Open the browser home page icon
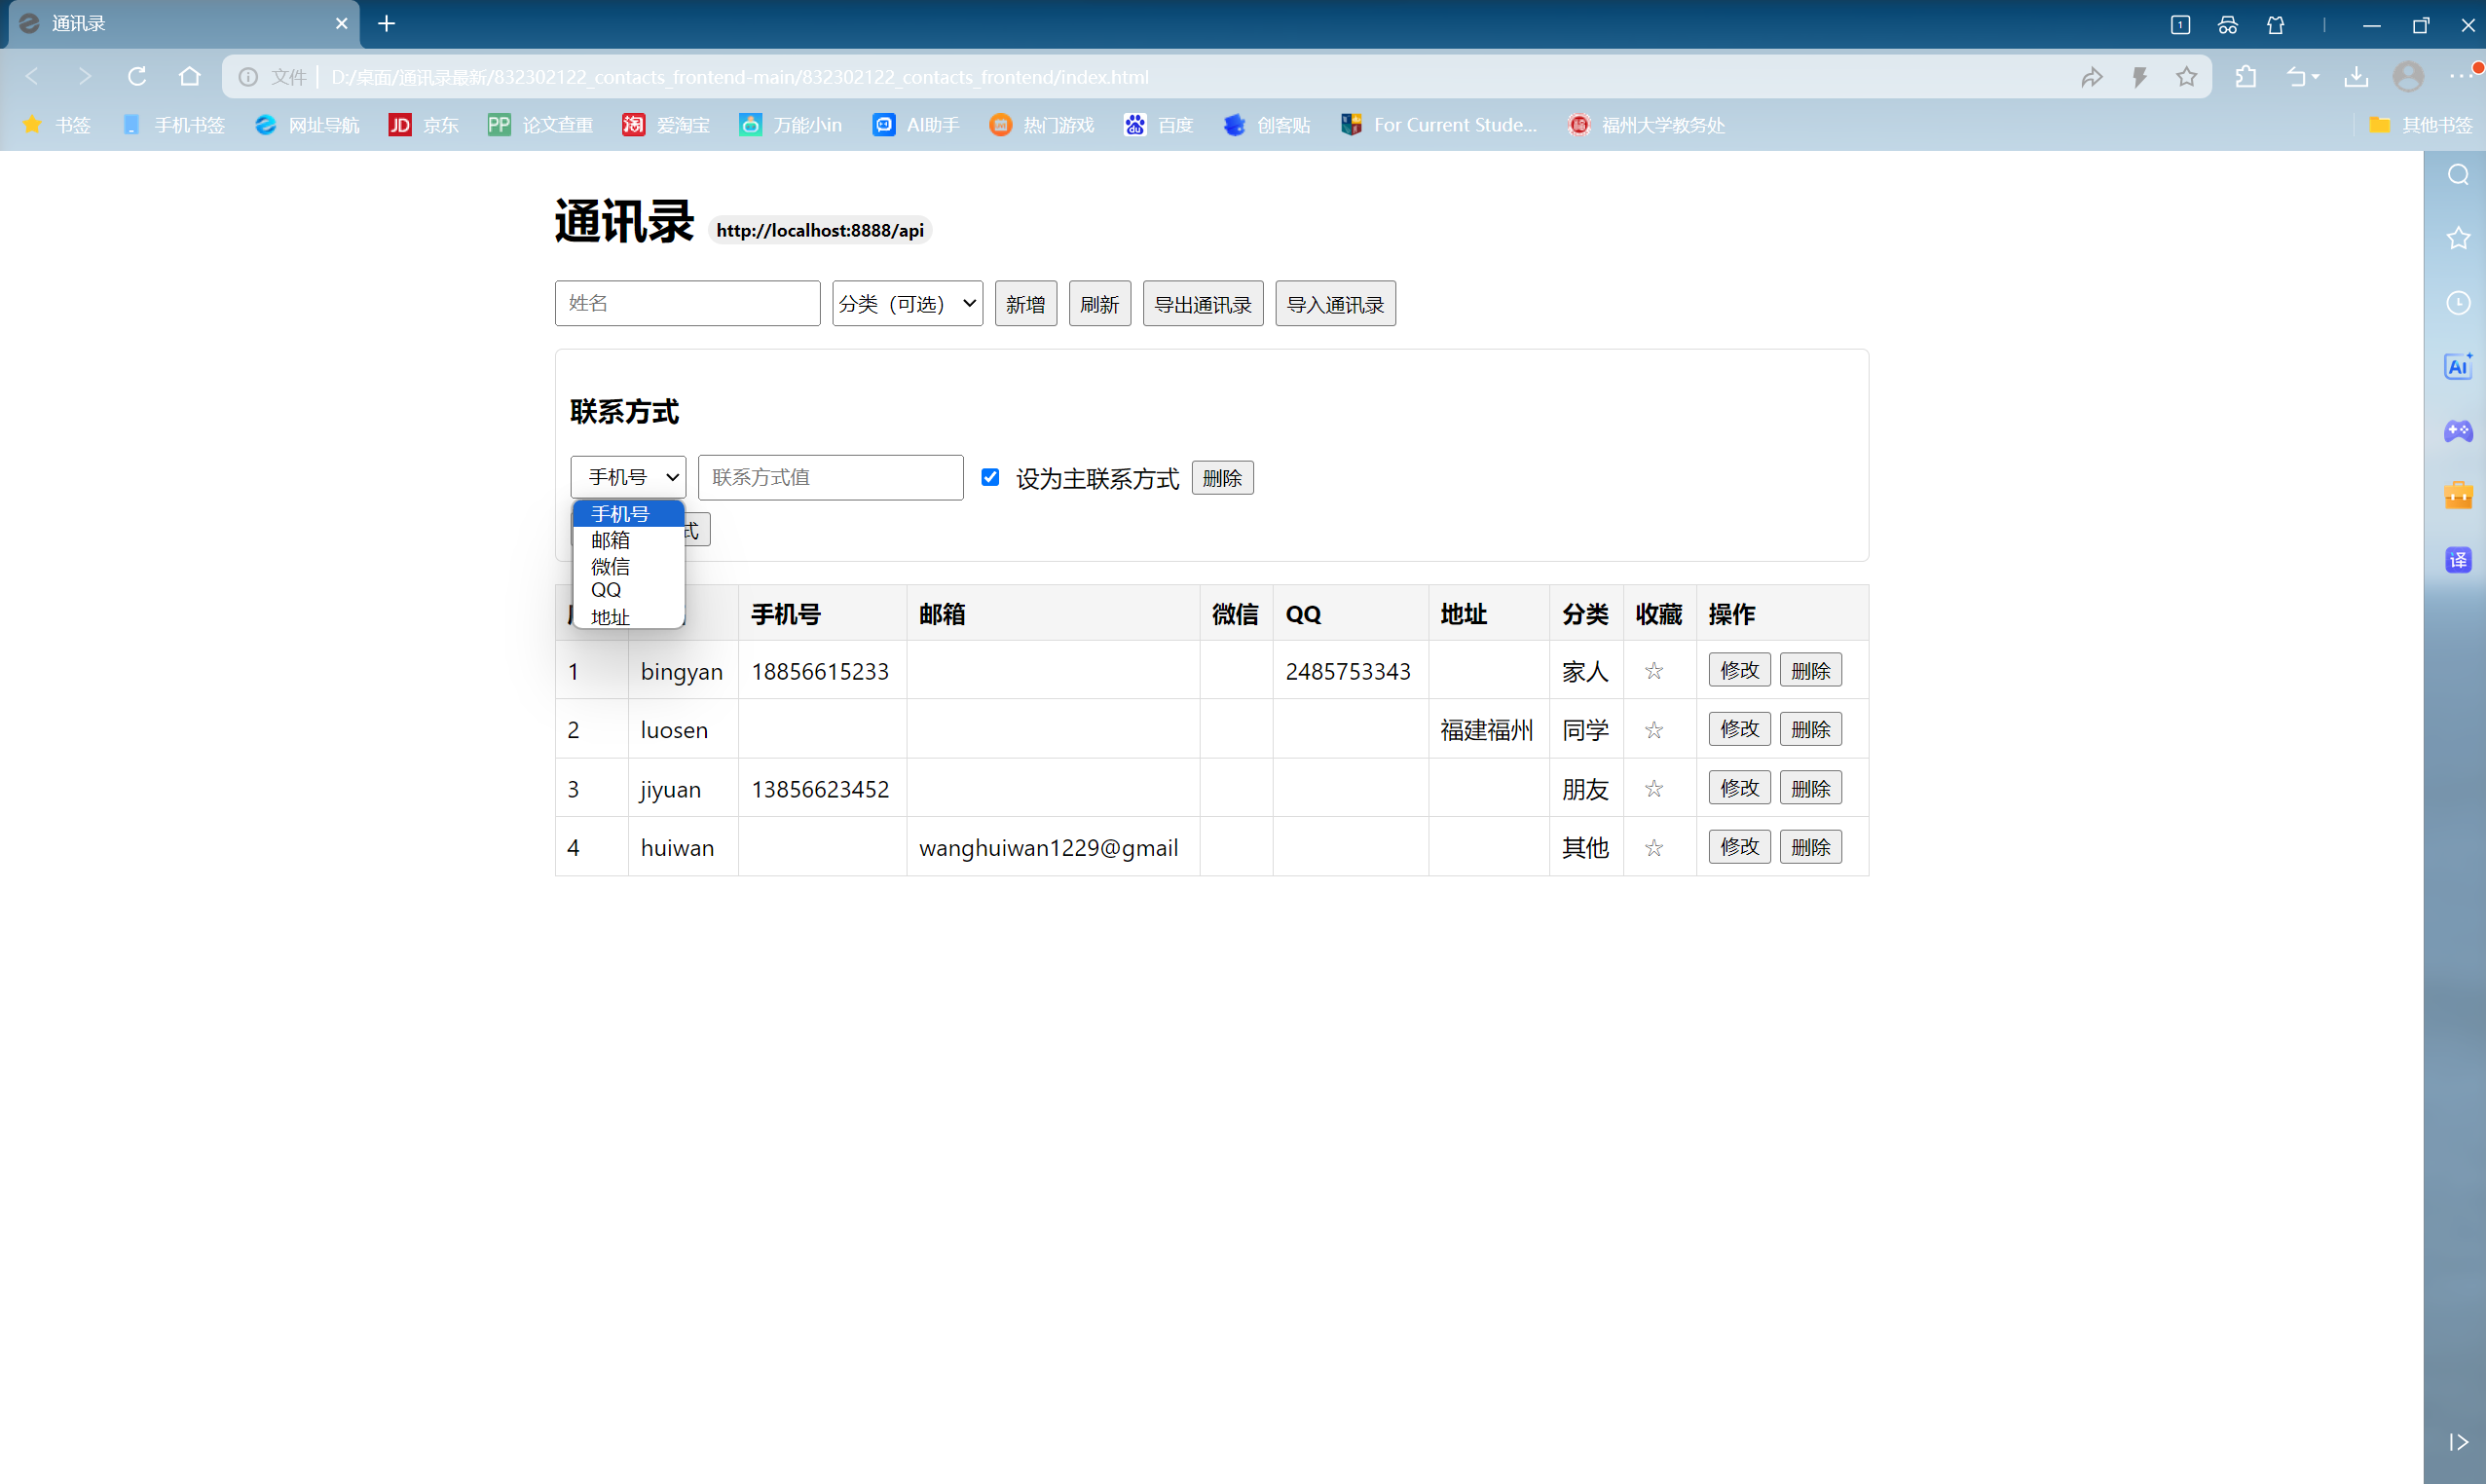 click(190, 76)
